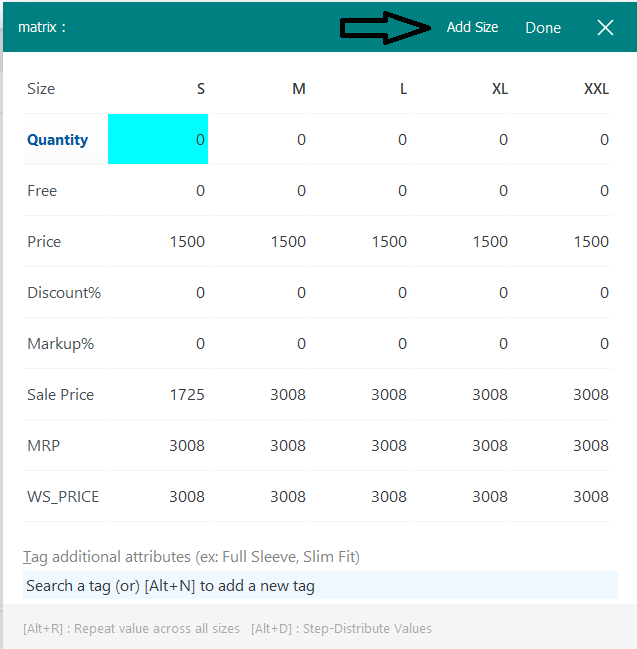Viewport: 637px width, 649px height.
Task: Click the Discount% cell for size XL
Action: 461,292
